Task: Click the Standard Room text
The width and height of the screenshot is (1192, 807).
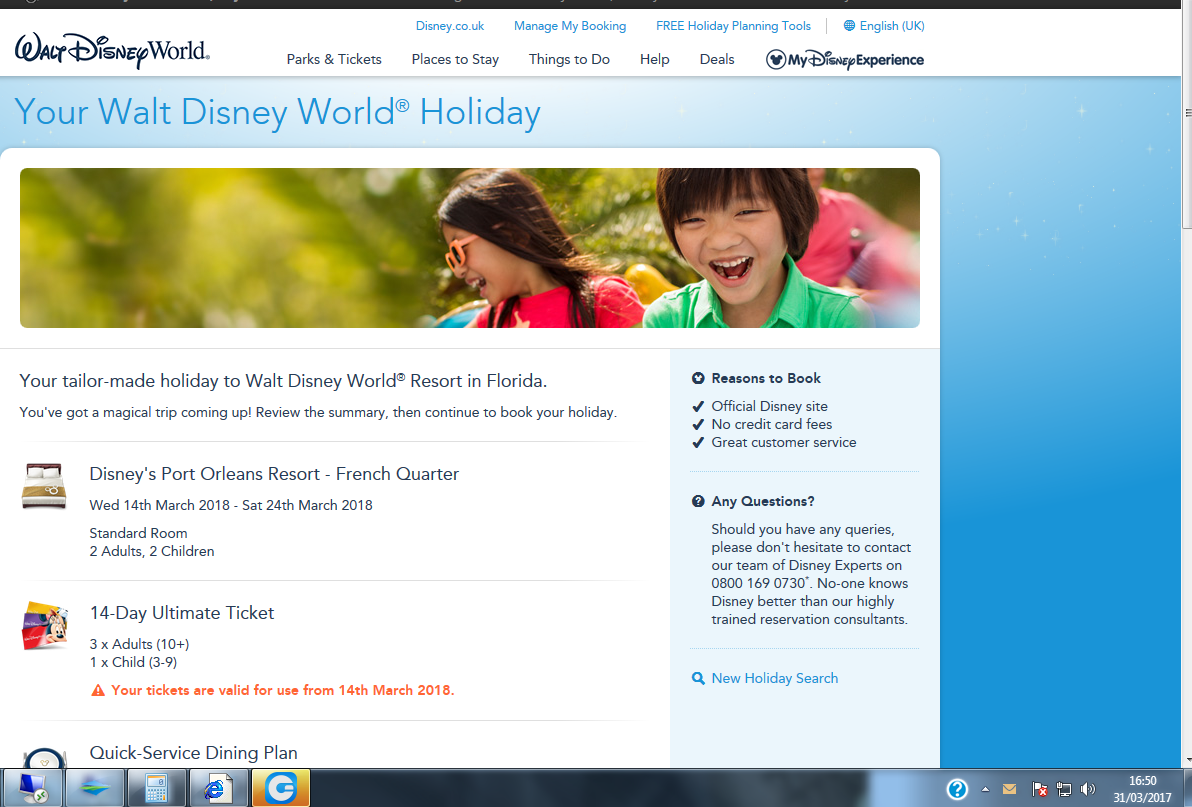Action: click(x=138, y=533)
